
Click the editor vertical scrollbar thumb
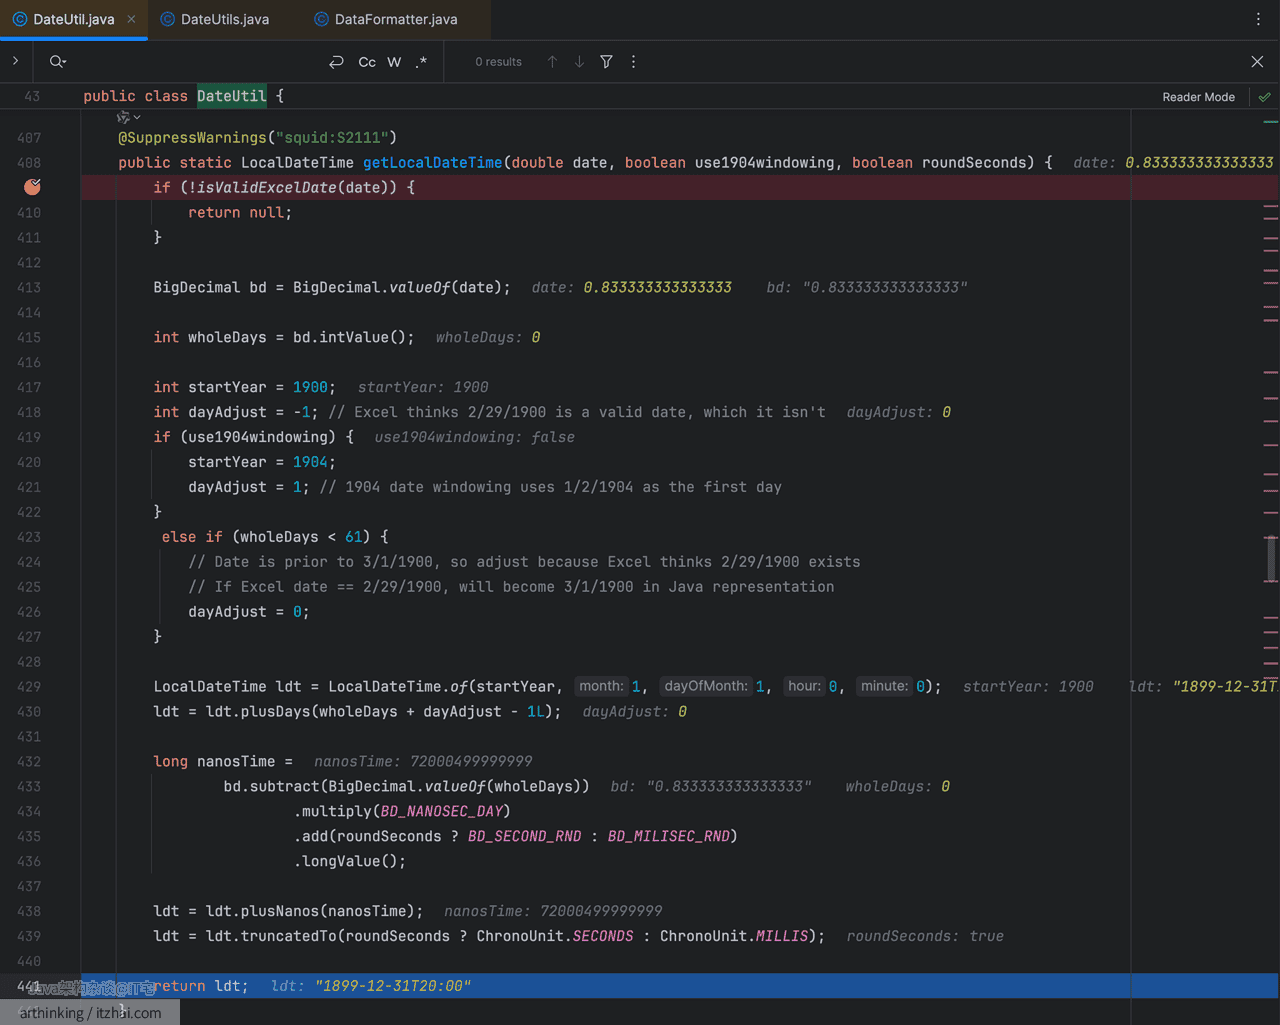1271,557
